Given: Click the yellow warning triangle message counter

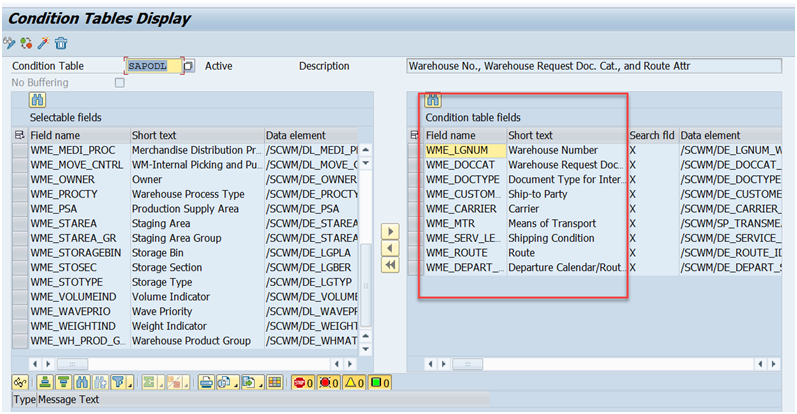Looking at the screenshot, I should coord(354,382).
